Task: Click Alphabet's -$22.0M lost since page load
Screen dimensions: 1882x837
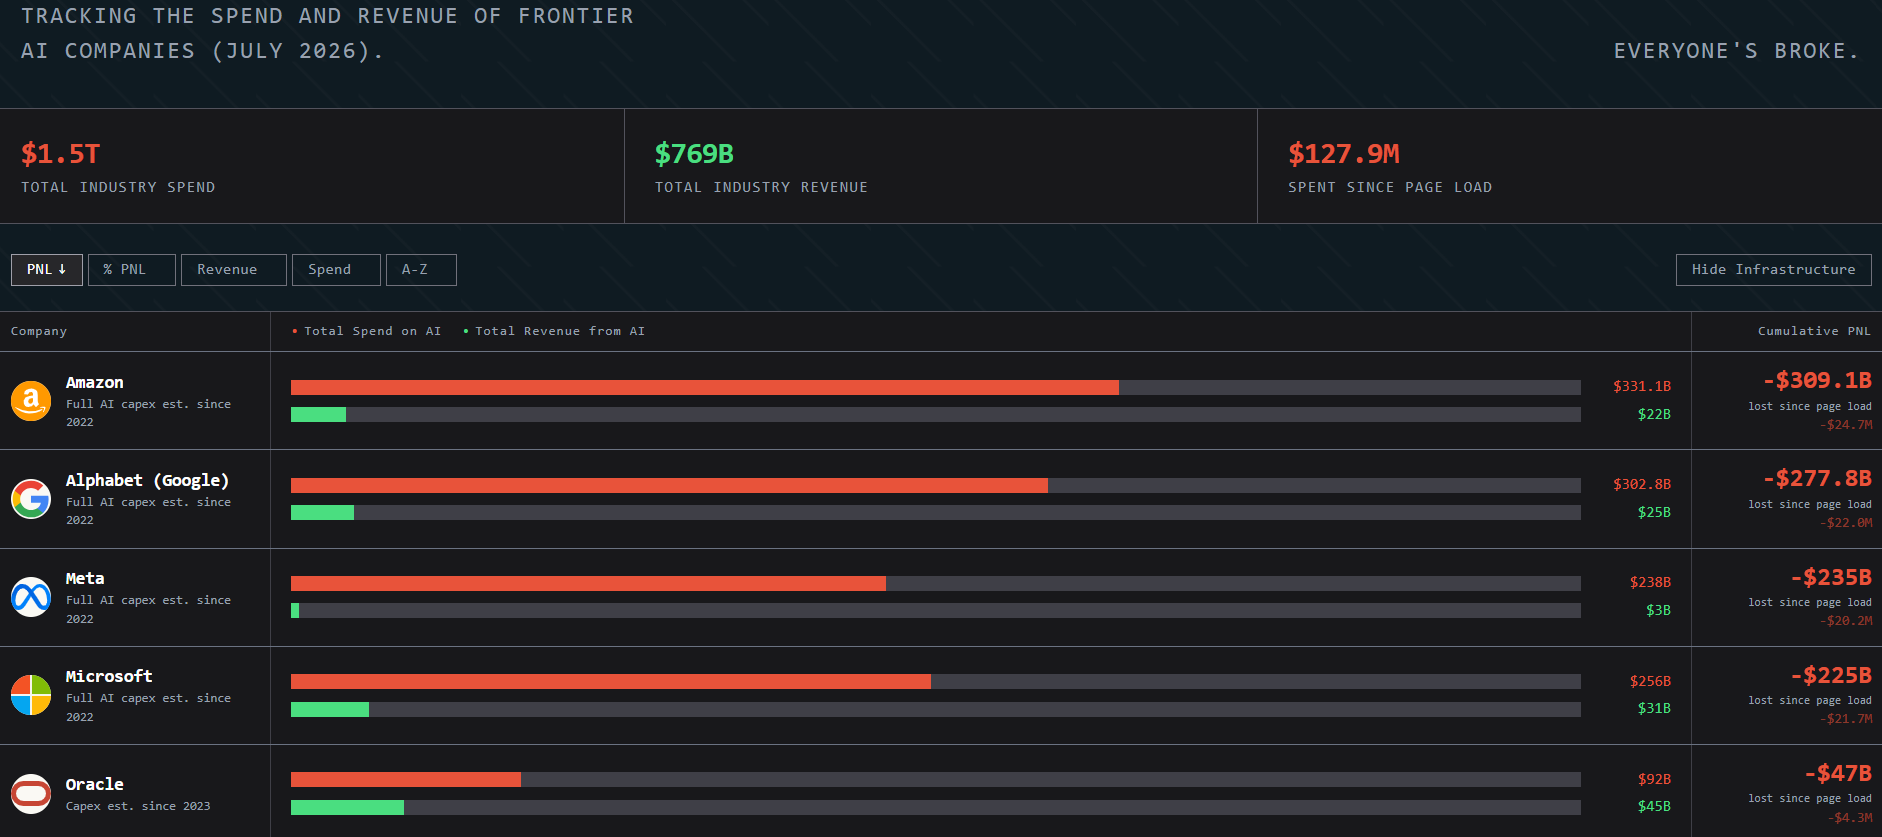Action: (x=1846, y=523)
